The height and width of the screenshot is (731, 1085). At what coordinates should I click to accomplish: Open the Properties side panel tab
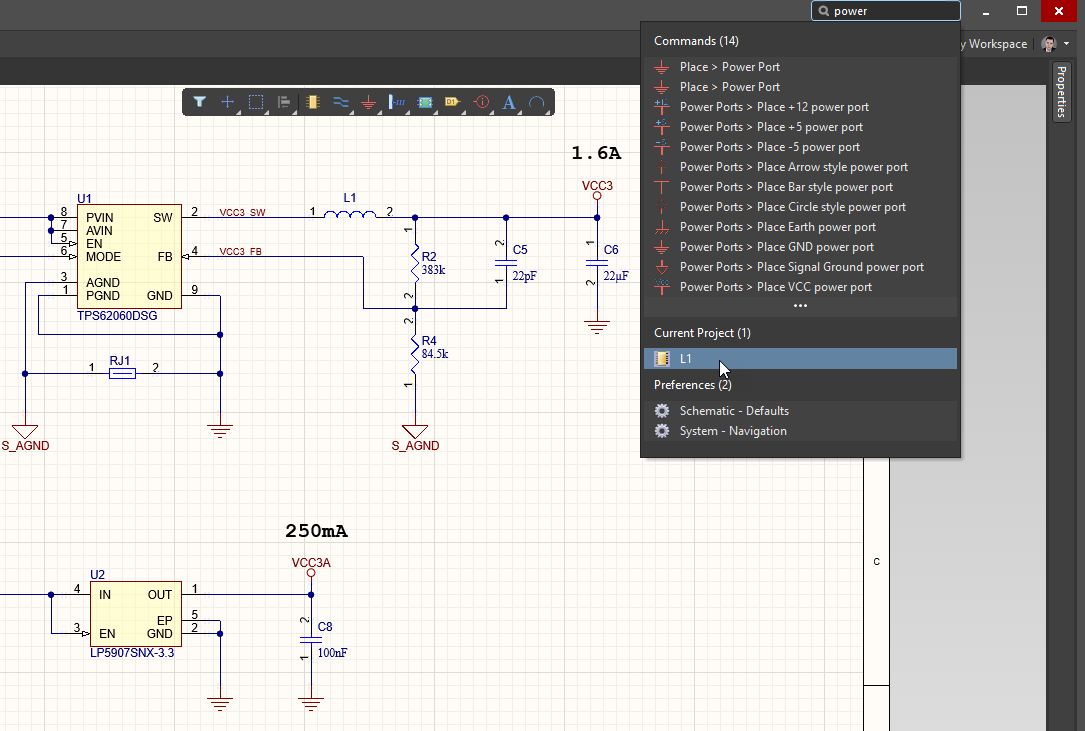pos(1062,92)
